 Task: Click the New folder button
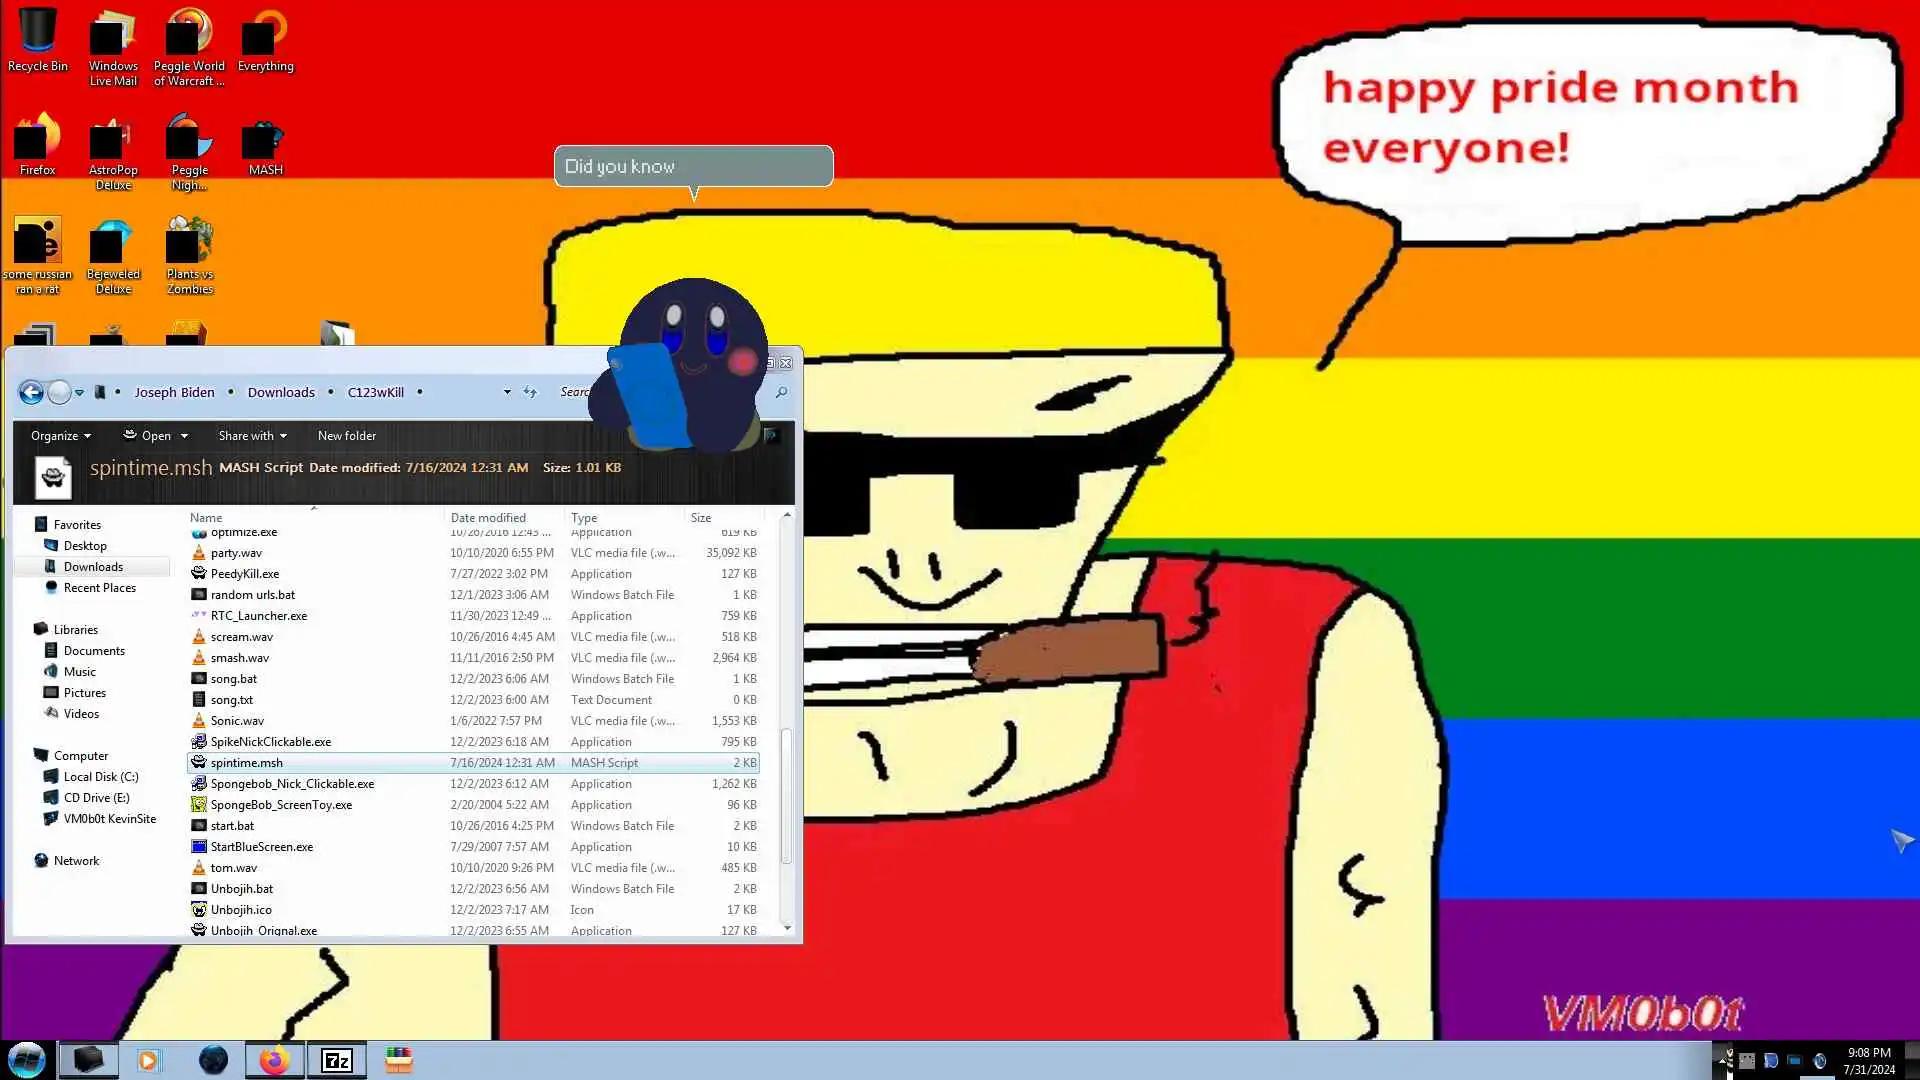coord(346,436)
